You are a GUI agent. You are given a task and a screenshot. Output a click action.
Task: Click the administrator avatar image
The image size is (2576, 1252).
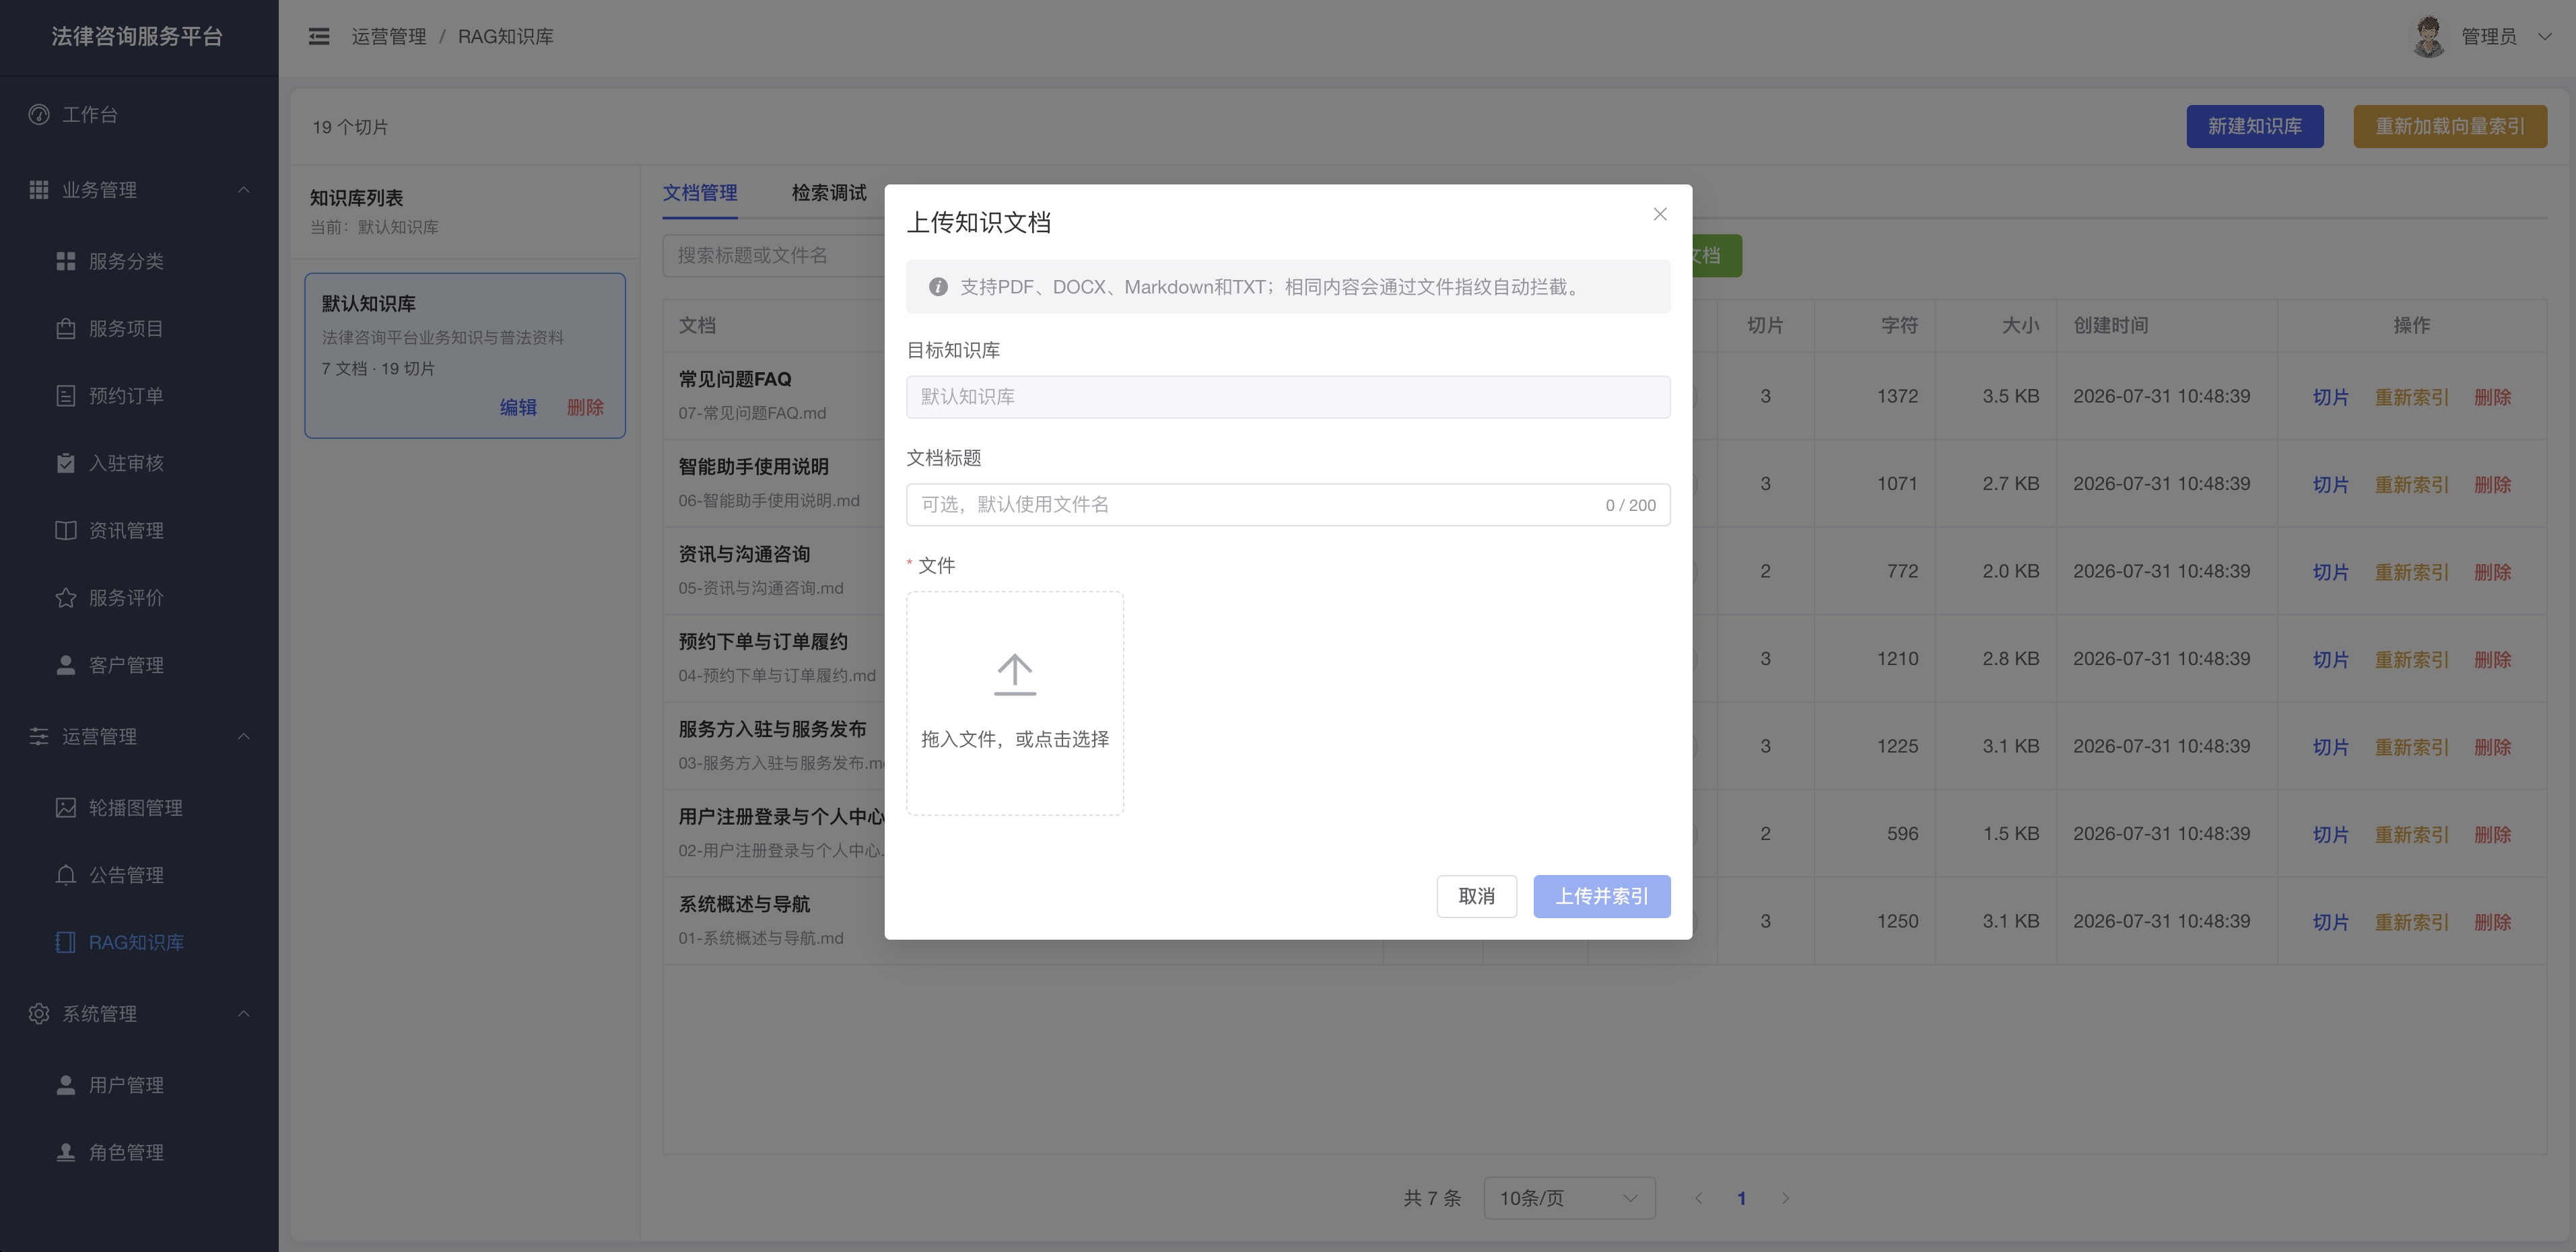2429,37
